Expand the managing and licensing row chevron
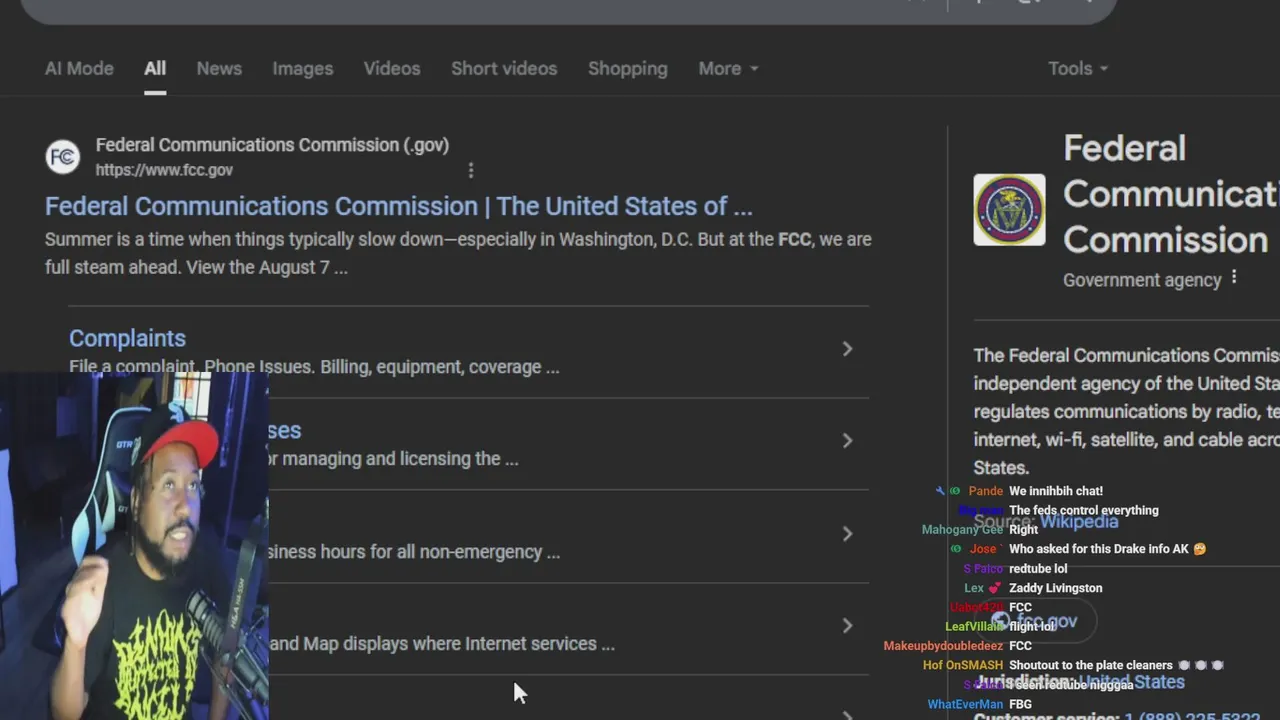This screenshot has width=1280, height=720. pos(847,441)
